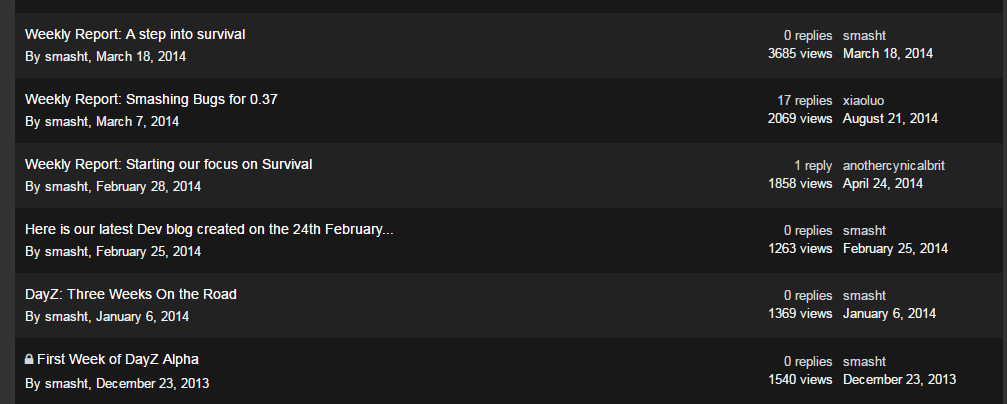
Task: View last poster xiaoluo's profile
Action: click(x=863, y=101)
